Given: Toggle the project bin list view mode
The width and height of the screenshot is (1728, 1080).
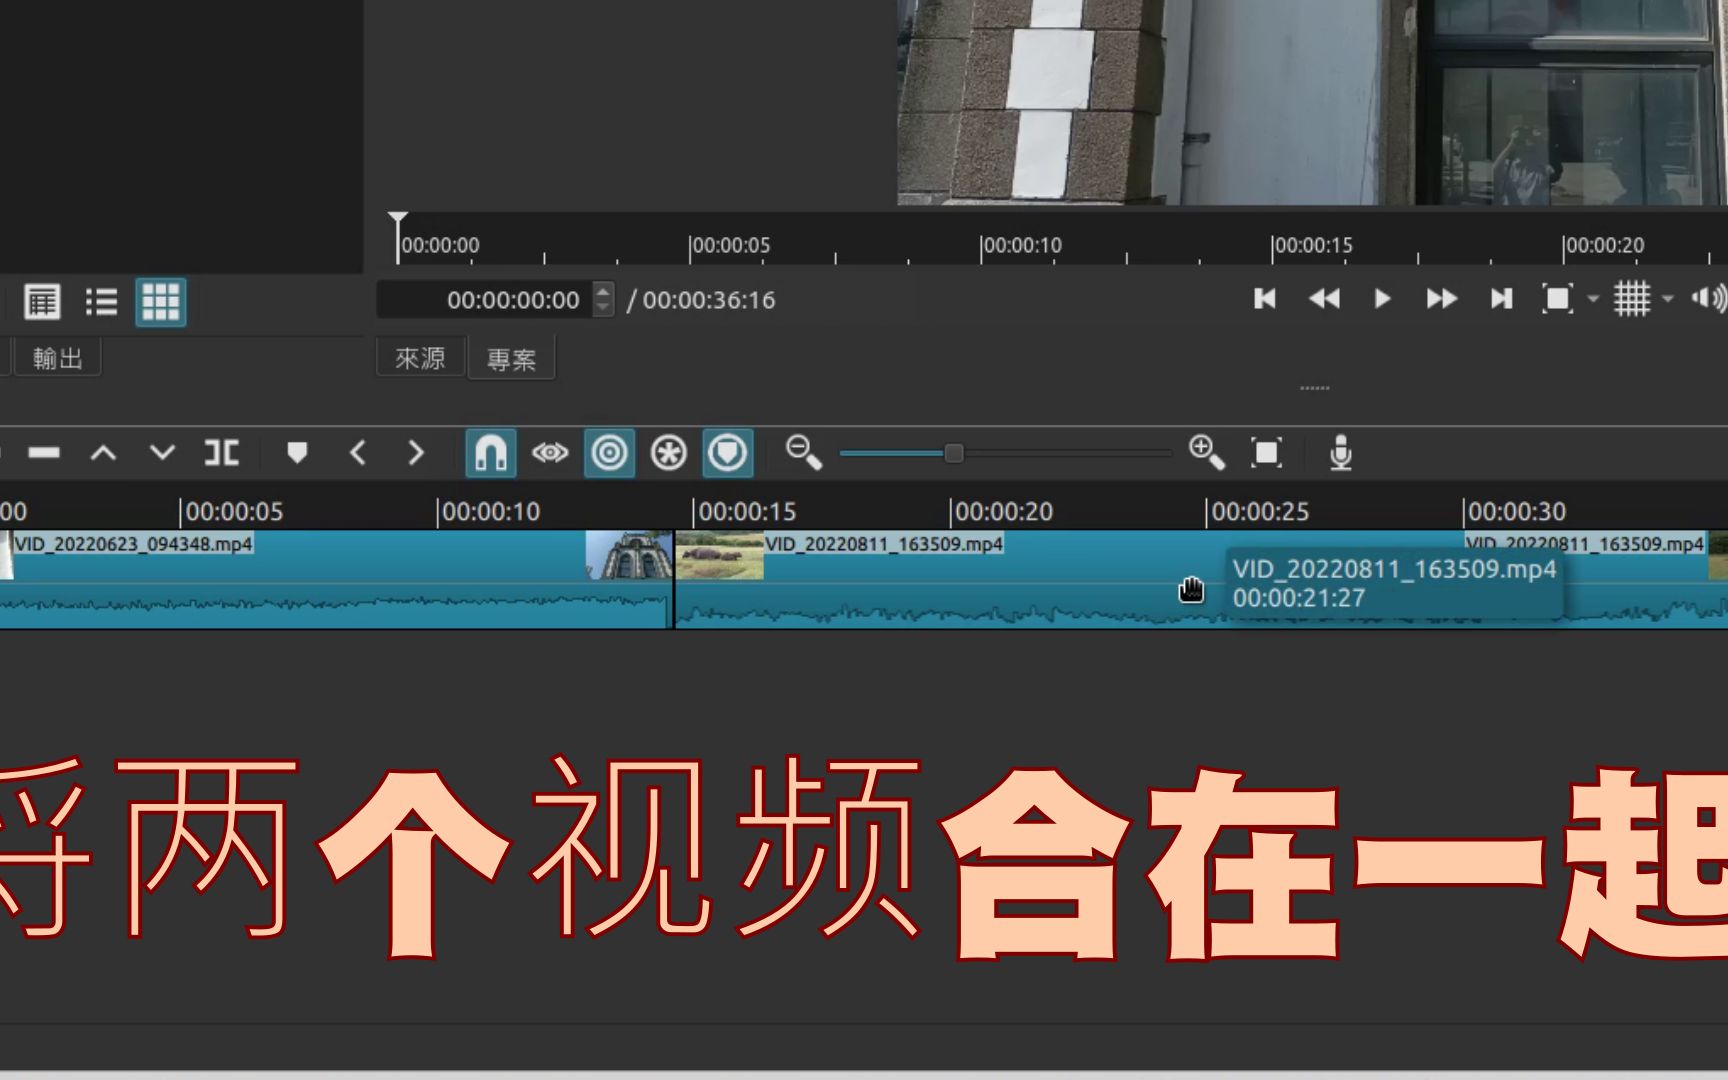Looking at the screenshot, I should 103,301.
